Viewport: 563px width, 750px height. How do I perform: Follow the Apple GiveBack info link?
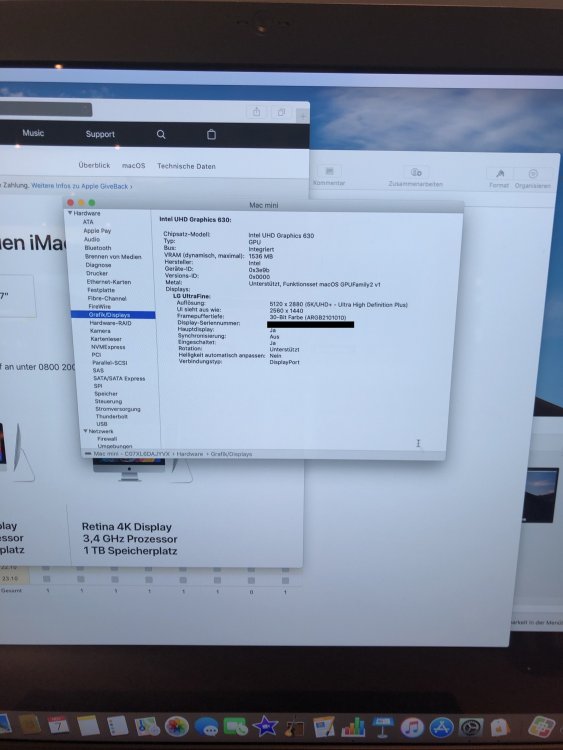82,186
